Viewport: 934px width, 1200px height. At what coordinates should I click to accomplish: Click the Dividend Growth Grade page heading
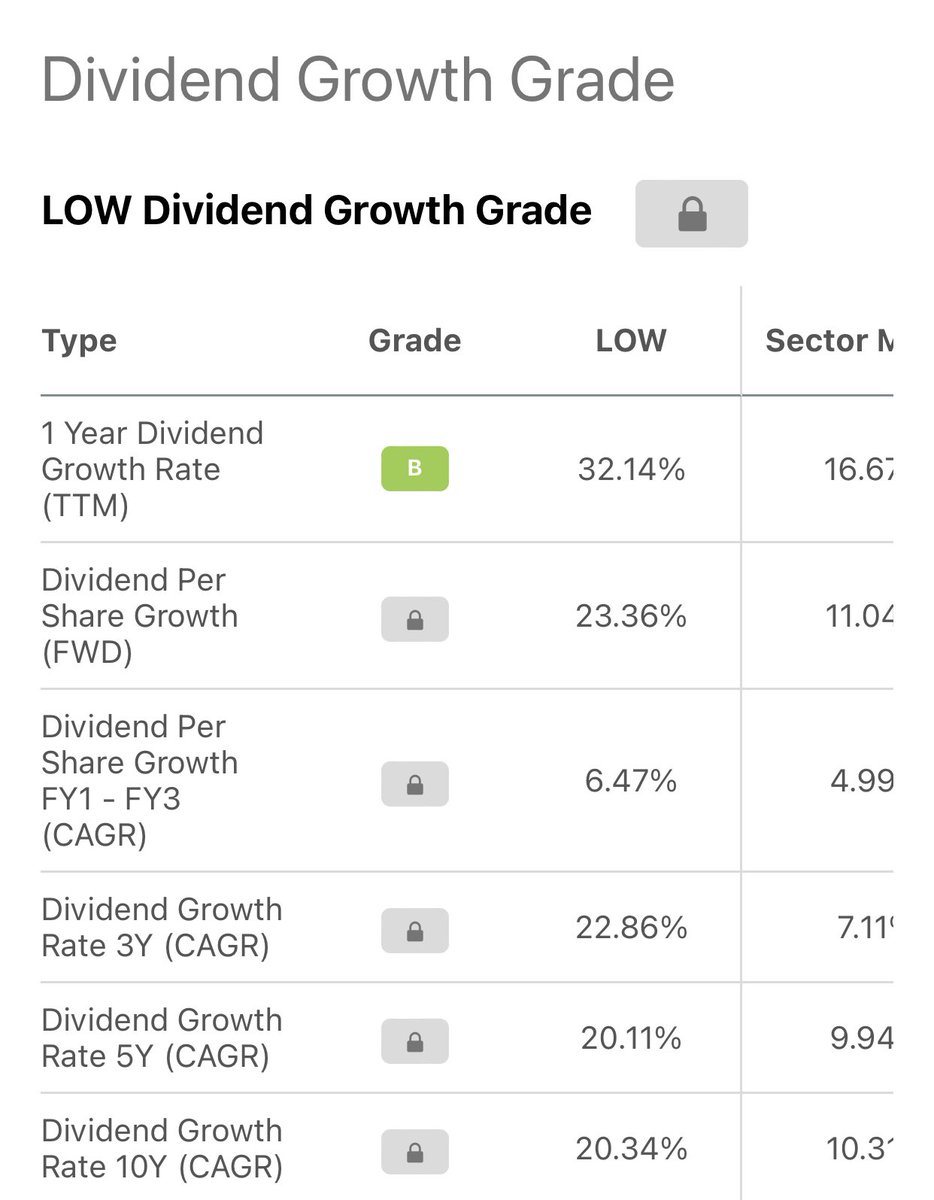point(358,82)
